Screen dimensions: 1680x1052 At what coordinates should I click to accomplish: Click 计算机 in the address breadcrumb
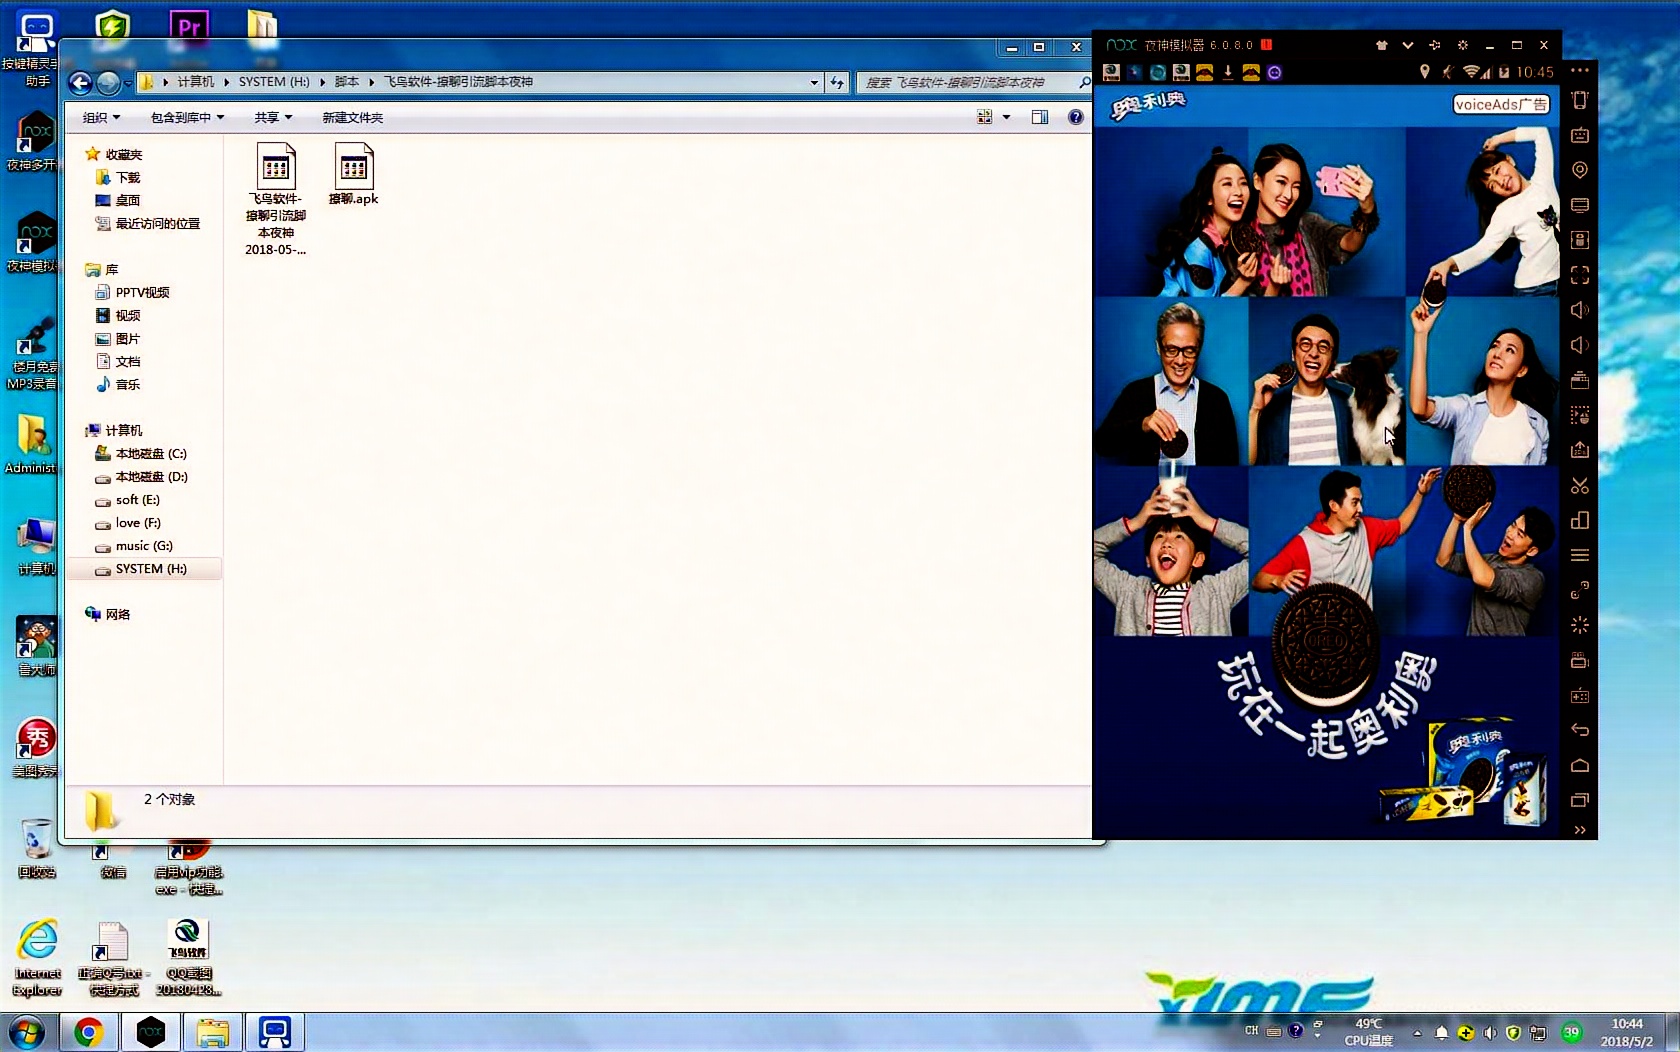click(195, 82)
